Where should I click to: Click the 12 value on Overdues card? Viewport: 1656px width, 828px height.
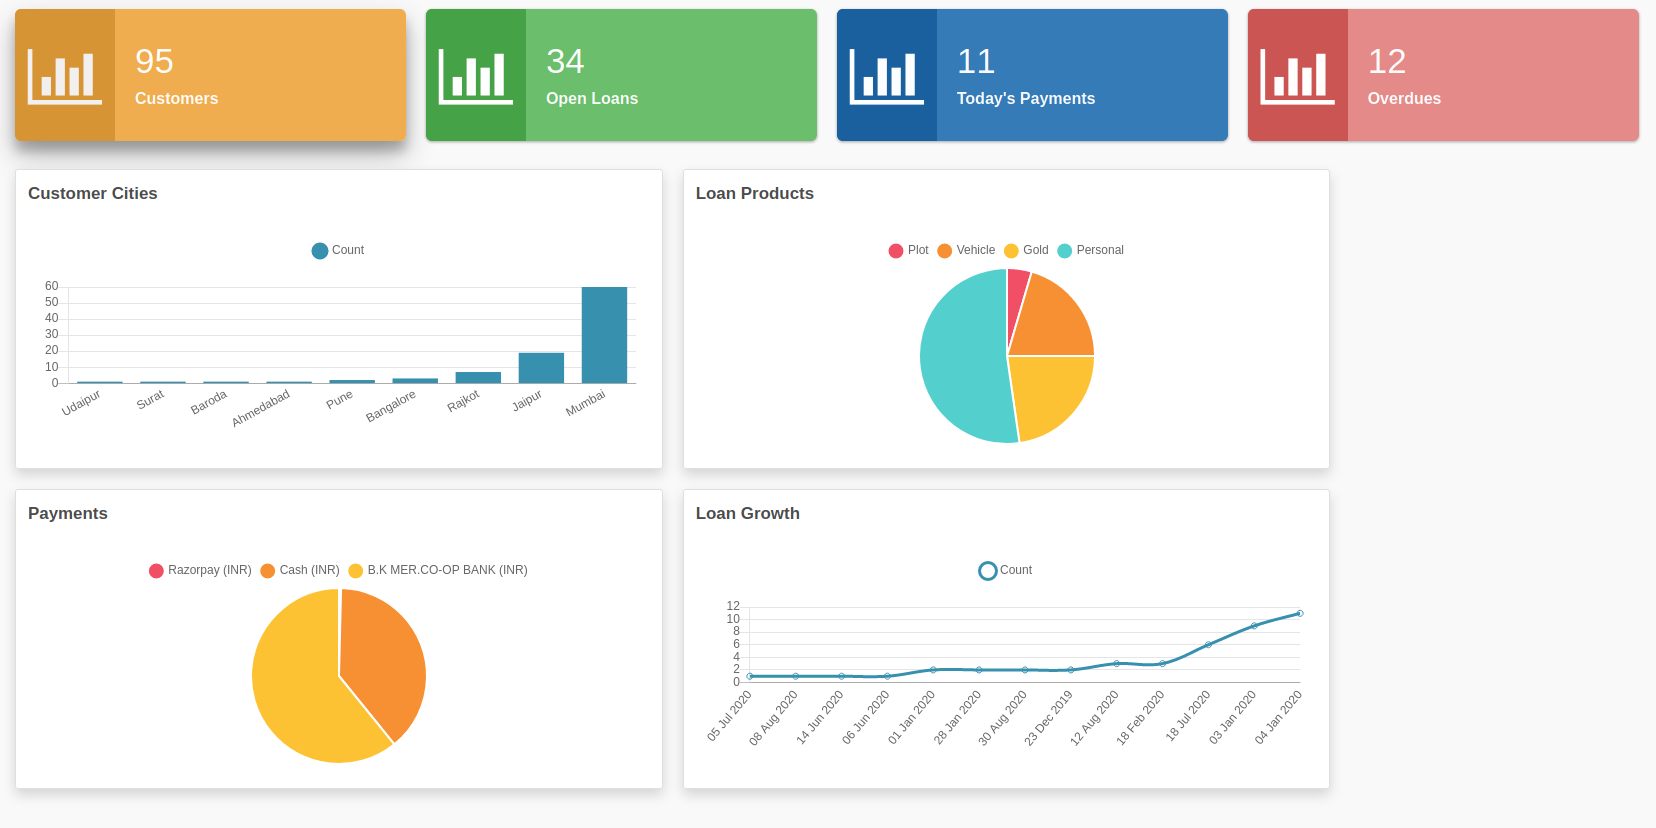tap(1387, 62)
